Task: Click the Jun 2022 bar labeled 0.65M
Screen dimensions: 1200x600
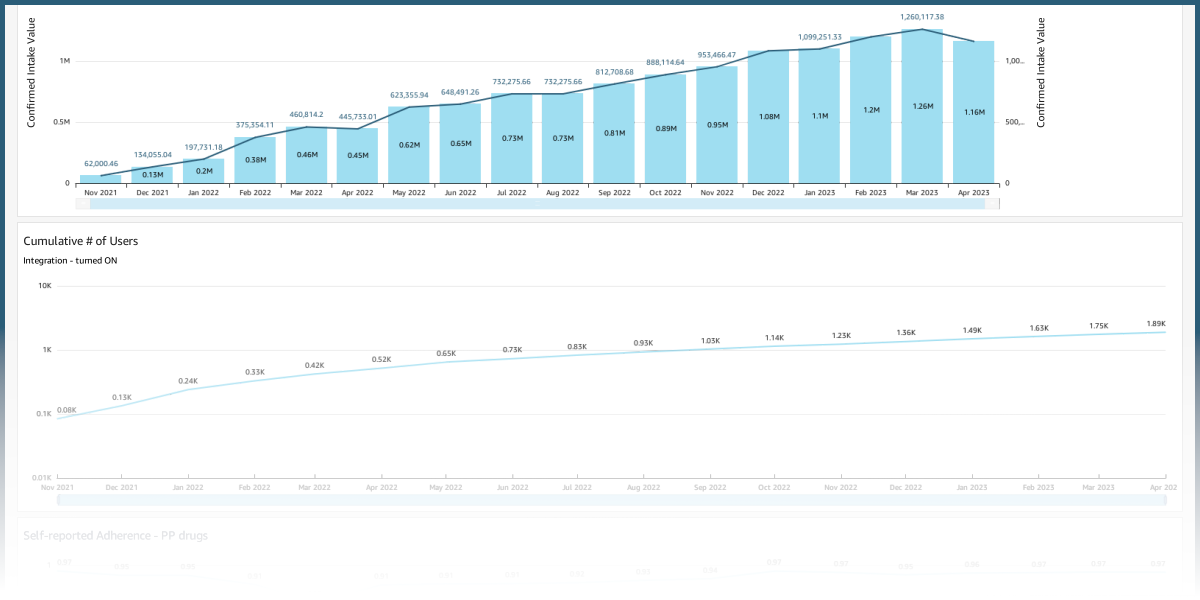Action: tap(460, 143)
